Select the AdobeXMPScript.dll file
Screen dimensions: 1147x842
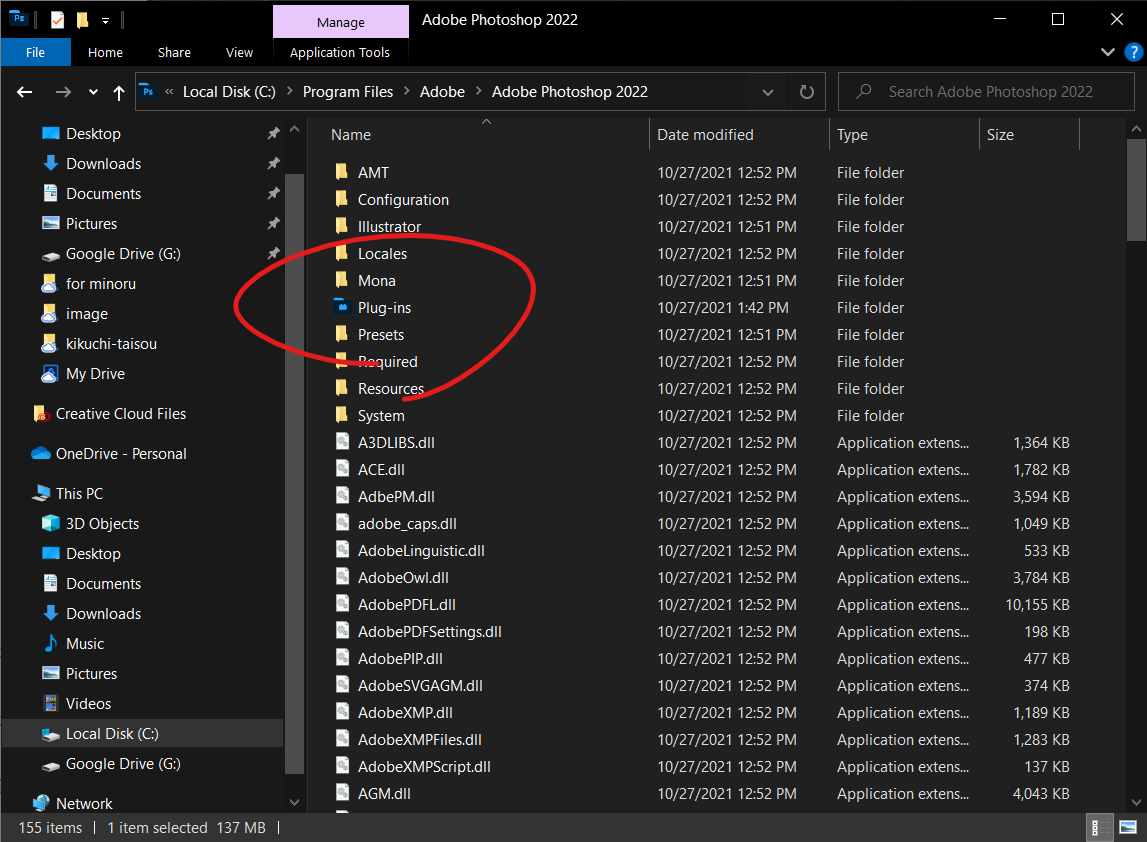click(x=424, y=767)
